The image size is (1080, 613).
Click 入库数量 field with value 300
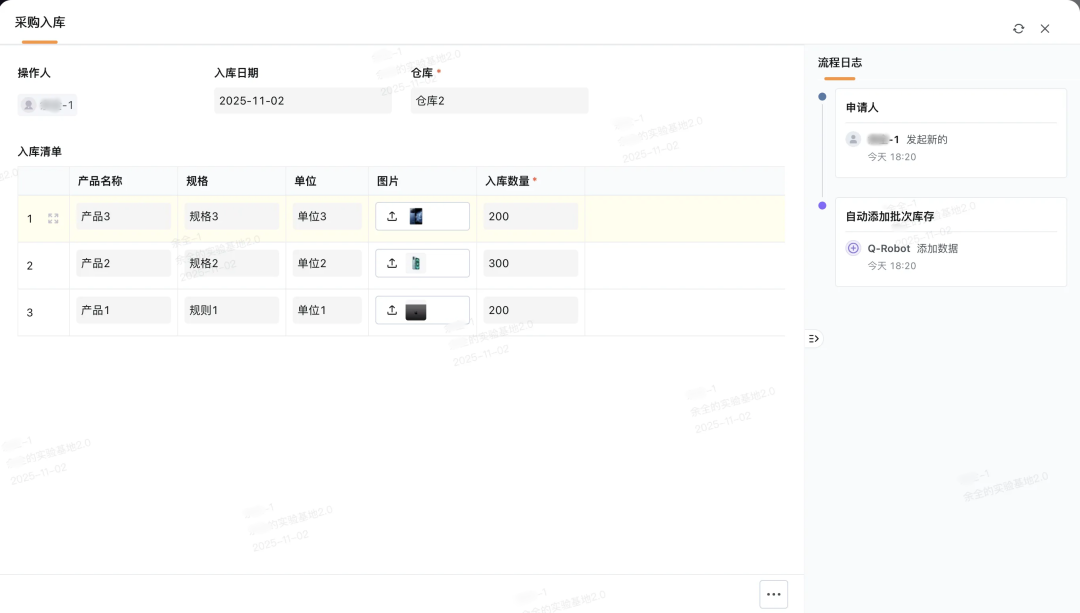tap(530, 264)
